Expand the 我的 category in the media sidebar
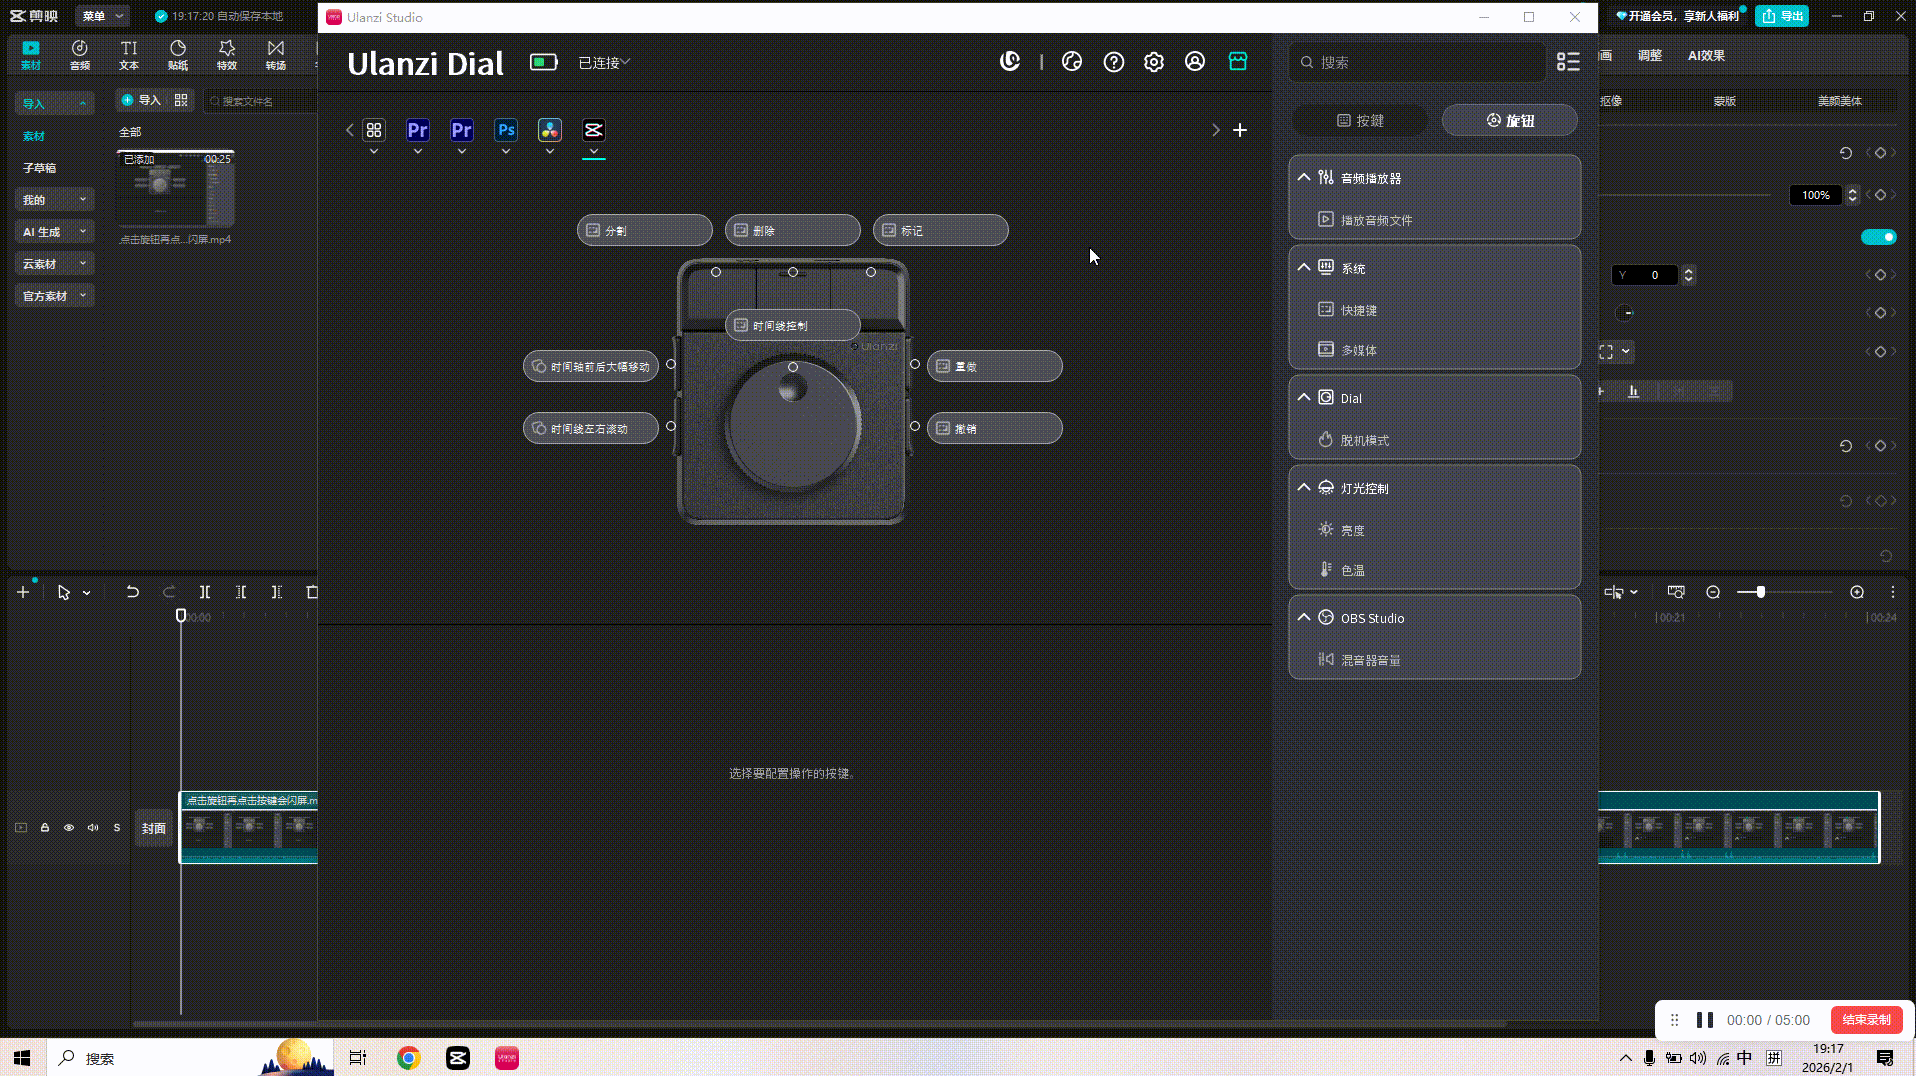Image resolution: width=1916 pixels, height=1076 pixels. pos(54,199)
